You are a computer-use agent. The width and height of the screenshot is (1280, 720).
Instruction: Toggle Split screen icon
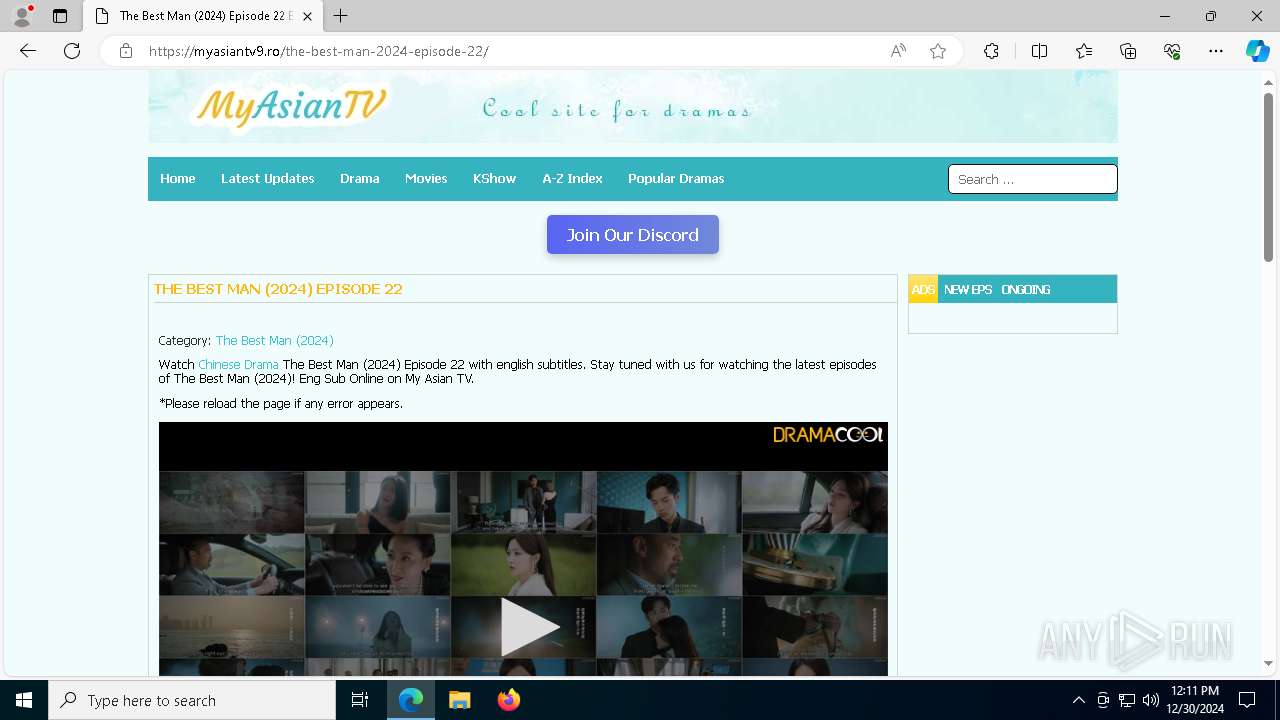(1039, 51)
